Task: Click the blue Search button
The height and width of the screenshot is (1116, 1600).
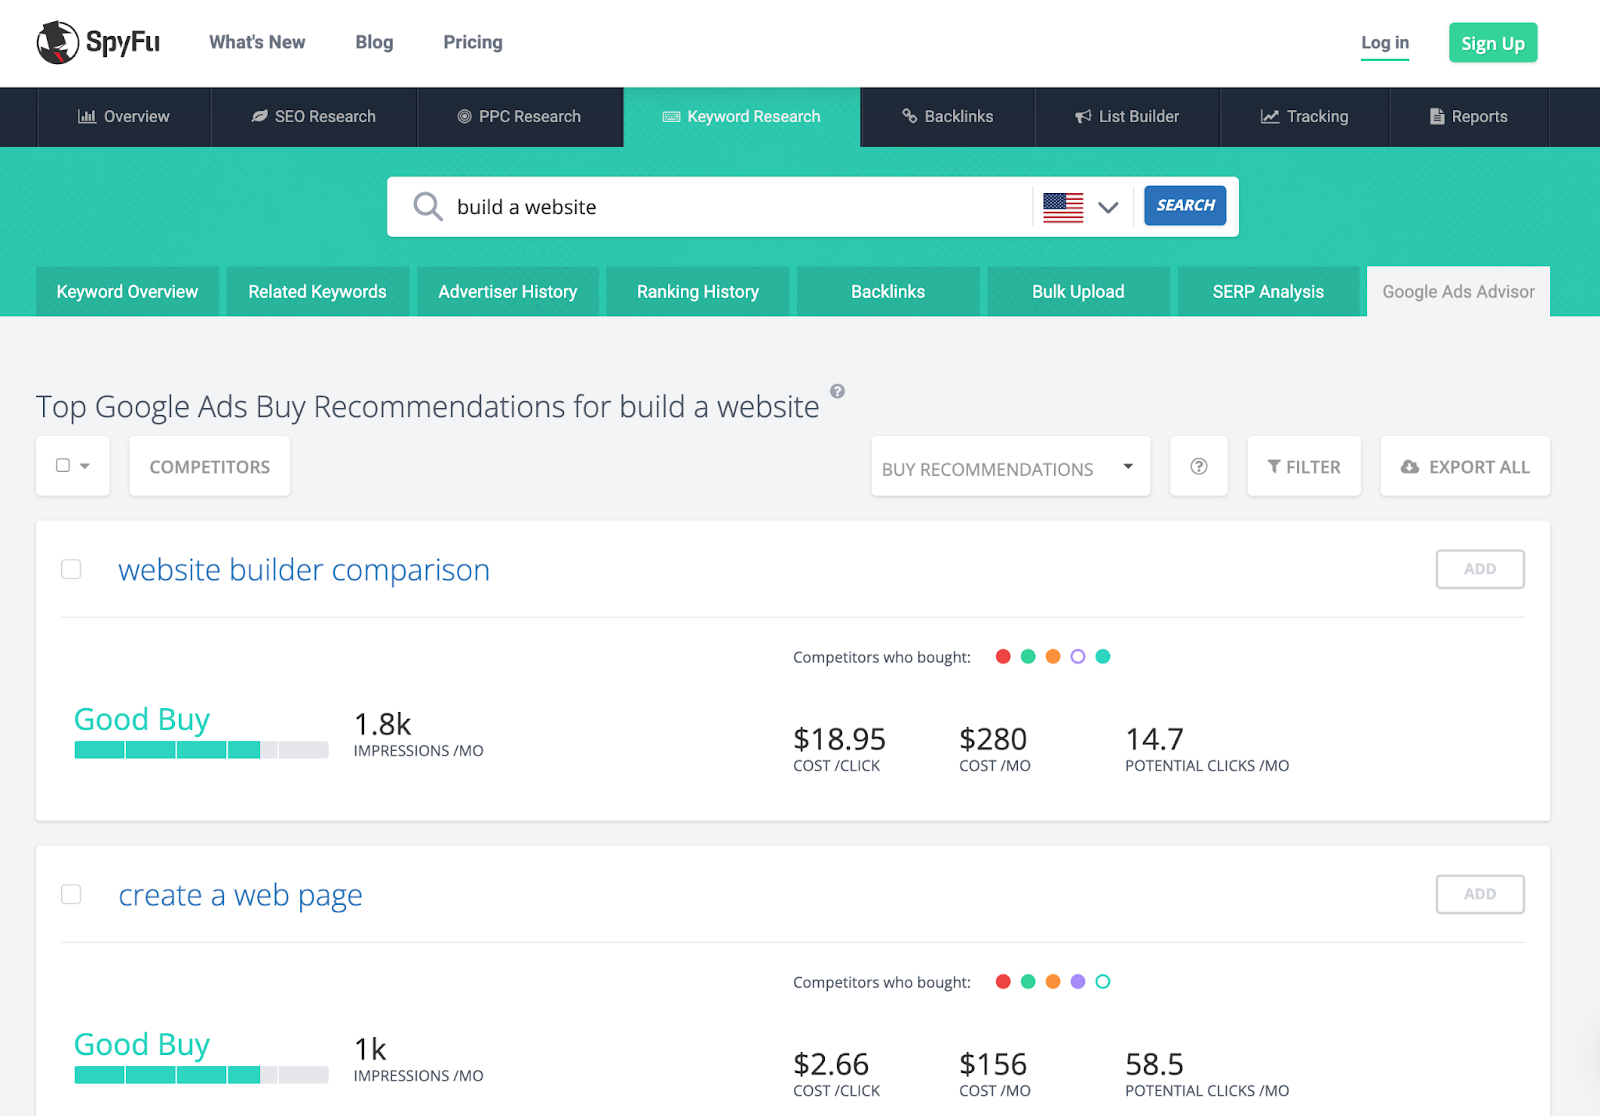Action: pyautogui.click(x=1185, y=205)
